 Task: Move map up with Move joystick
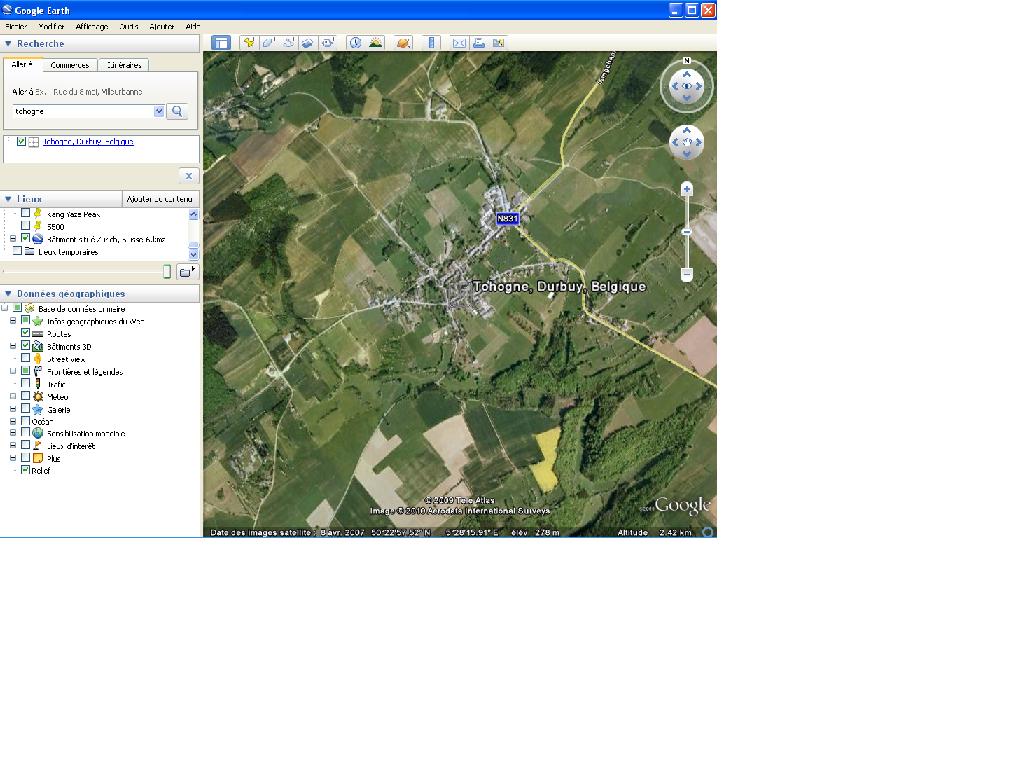click(686, 131)
